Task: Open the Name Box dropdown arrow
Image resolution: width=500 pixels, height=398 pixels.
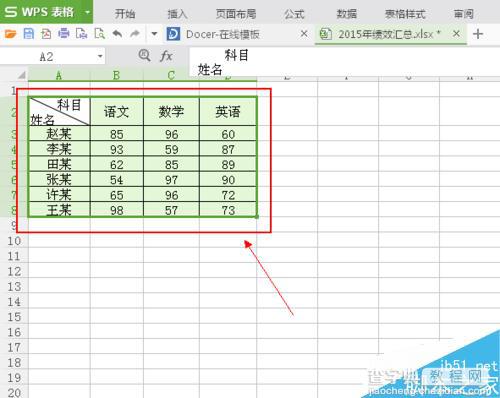Action: [100, 56]
